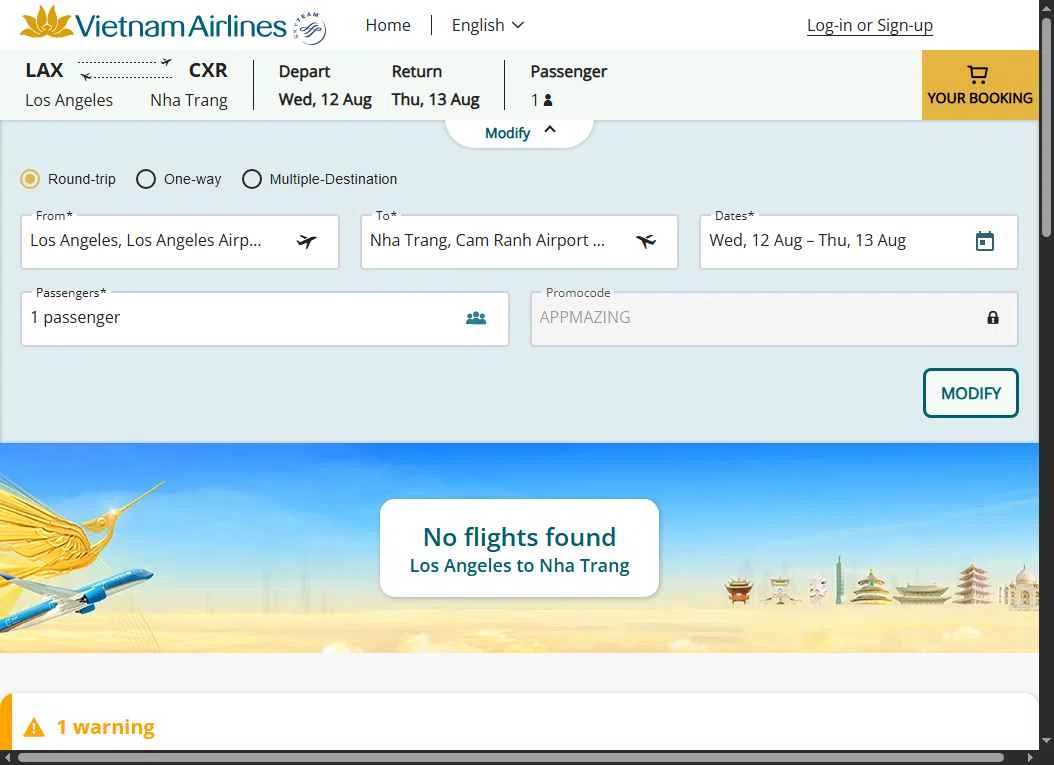Viewport: 1054px width, 765px height.
Task: Click the LAX airport code
Action: 44,70
